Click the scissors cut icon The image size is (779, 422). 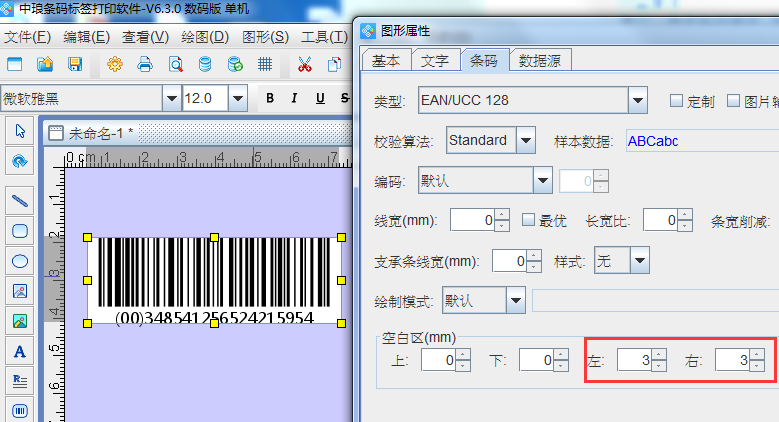coord(305,65)
